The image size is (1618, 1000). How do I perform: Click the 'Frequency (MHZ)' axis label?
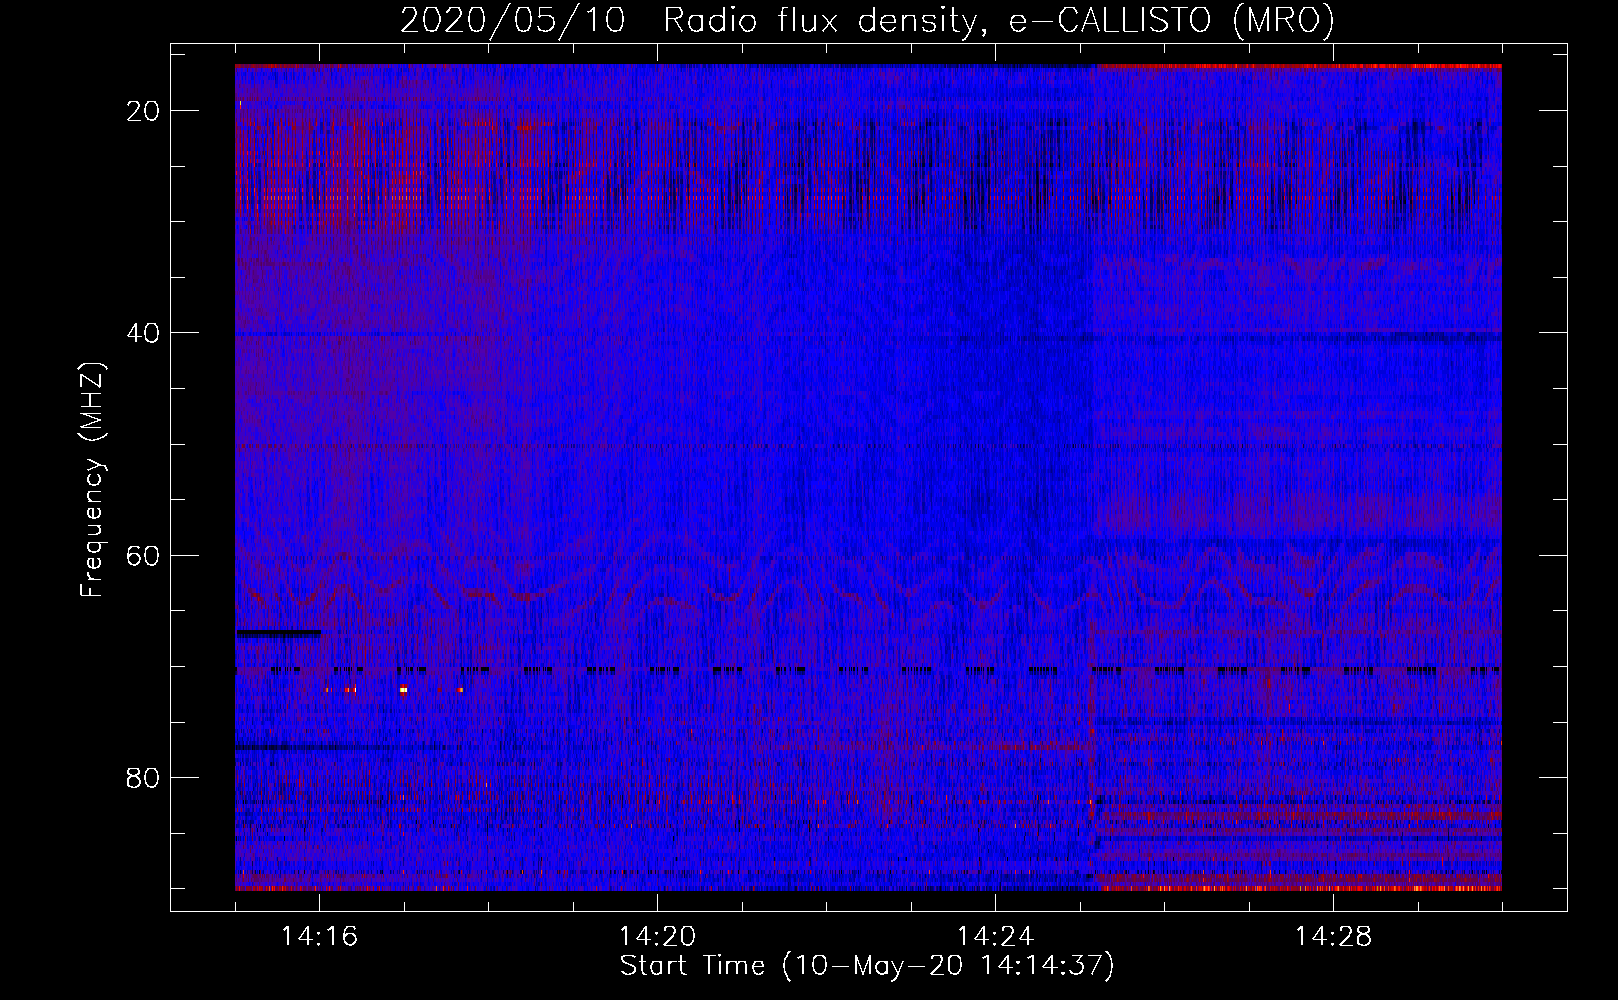point(92,480)
